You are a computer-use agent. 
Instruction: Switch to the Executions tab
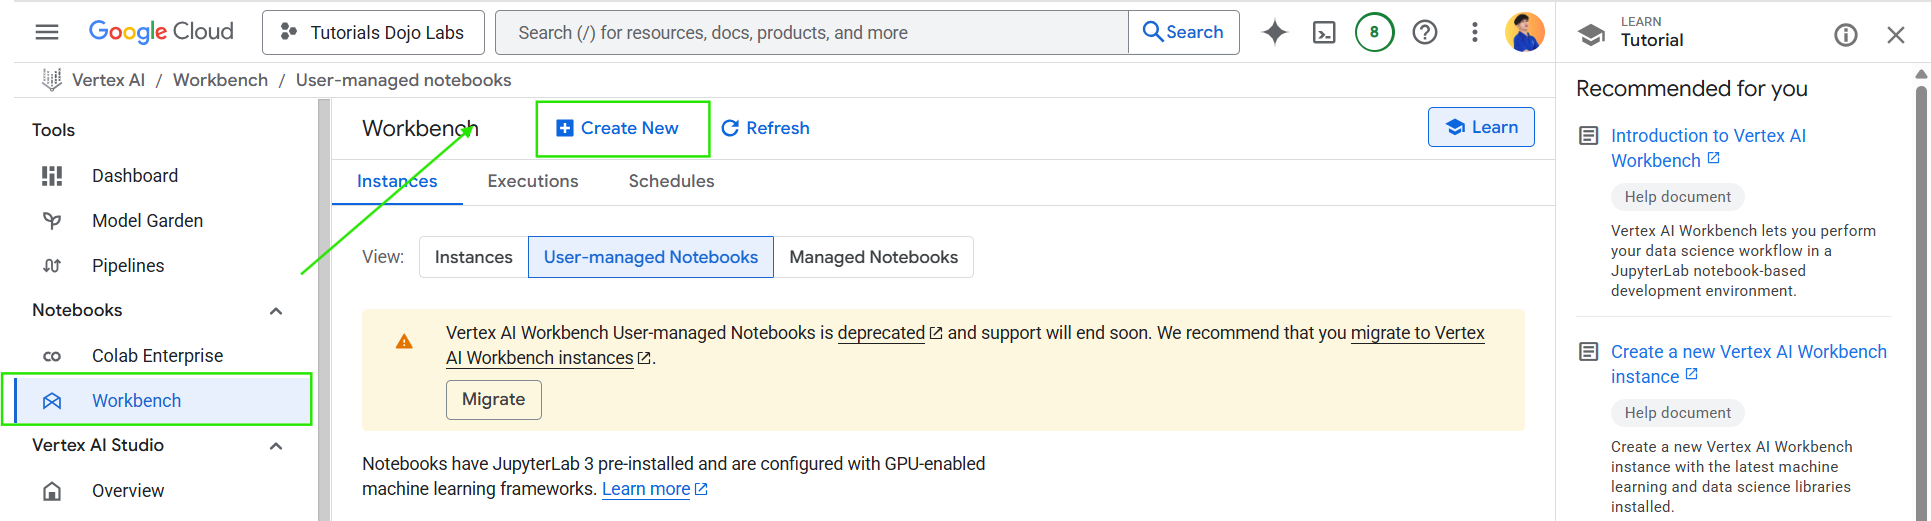[x=533, y=181]
